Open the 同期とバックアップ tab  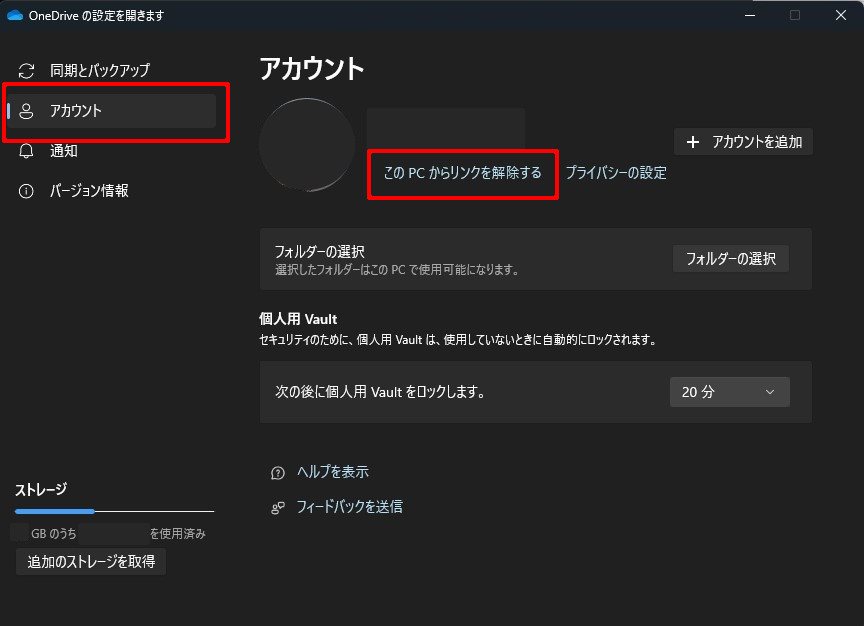99,71
